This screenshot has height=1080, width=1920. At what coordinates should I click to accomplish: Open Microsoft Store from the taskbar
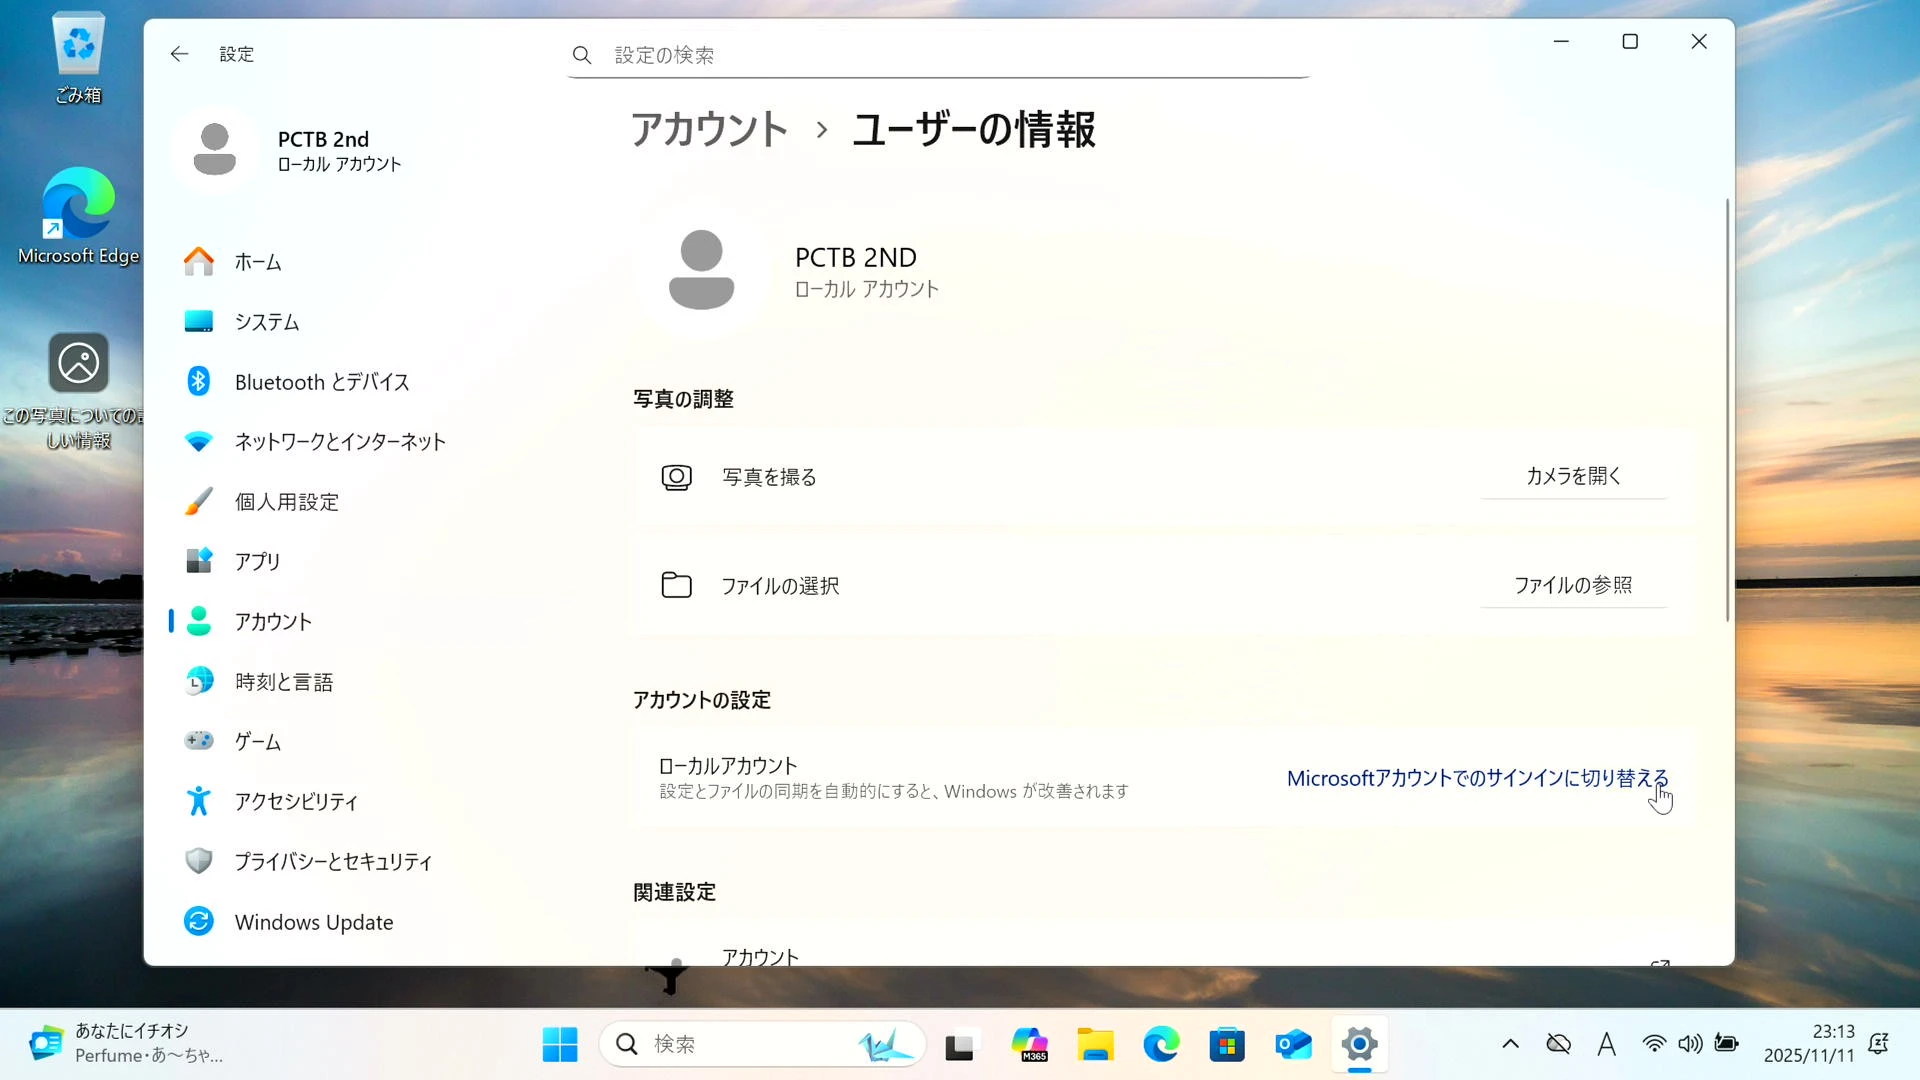1227,1045
